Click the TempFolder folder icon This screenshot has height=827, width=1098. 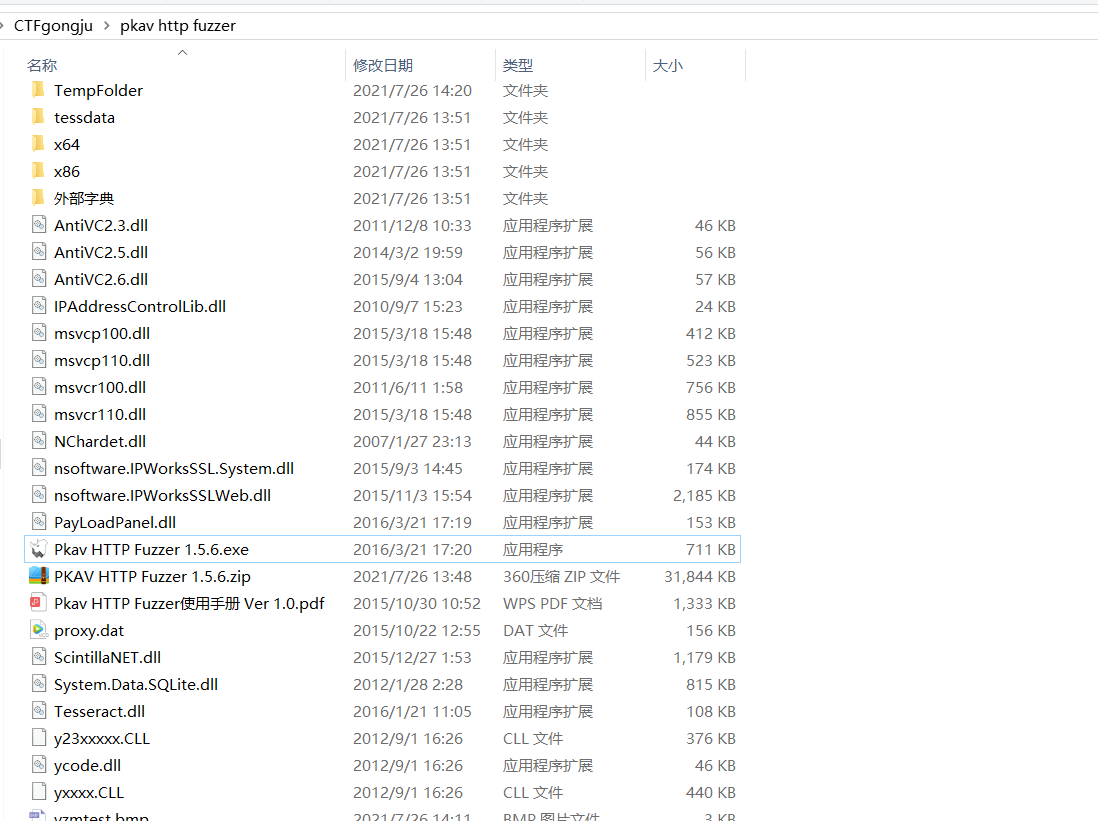click(39, 90)
